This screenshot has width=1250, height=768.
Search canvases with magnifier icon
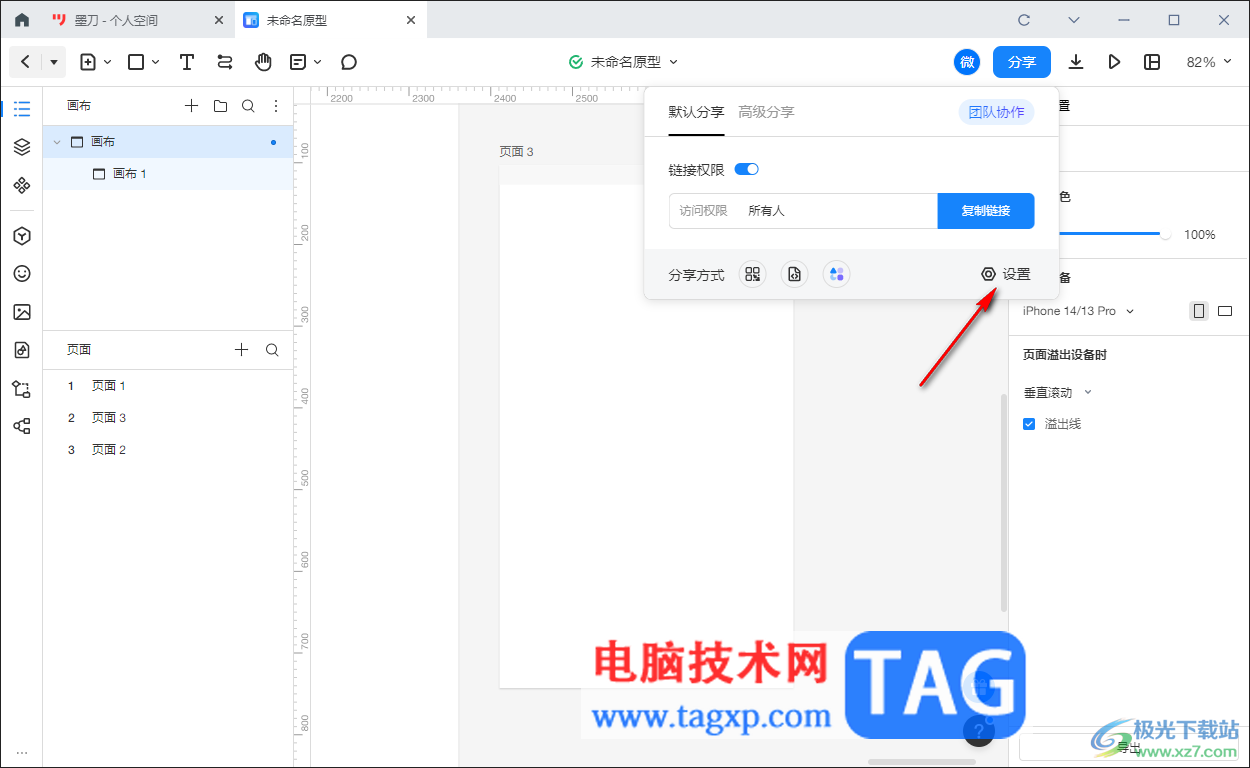tap(248, 106)
